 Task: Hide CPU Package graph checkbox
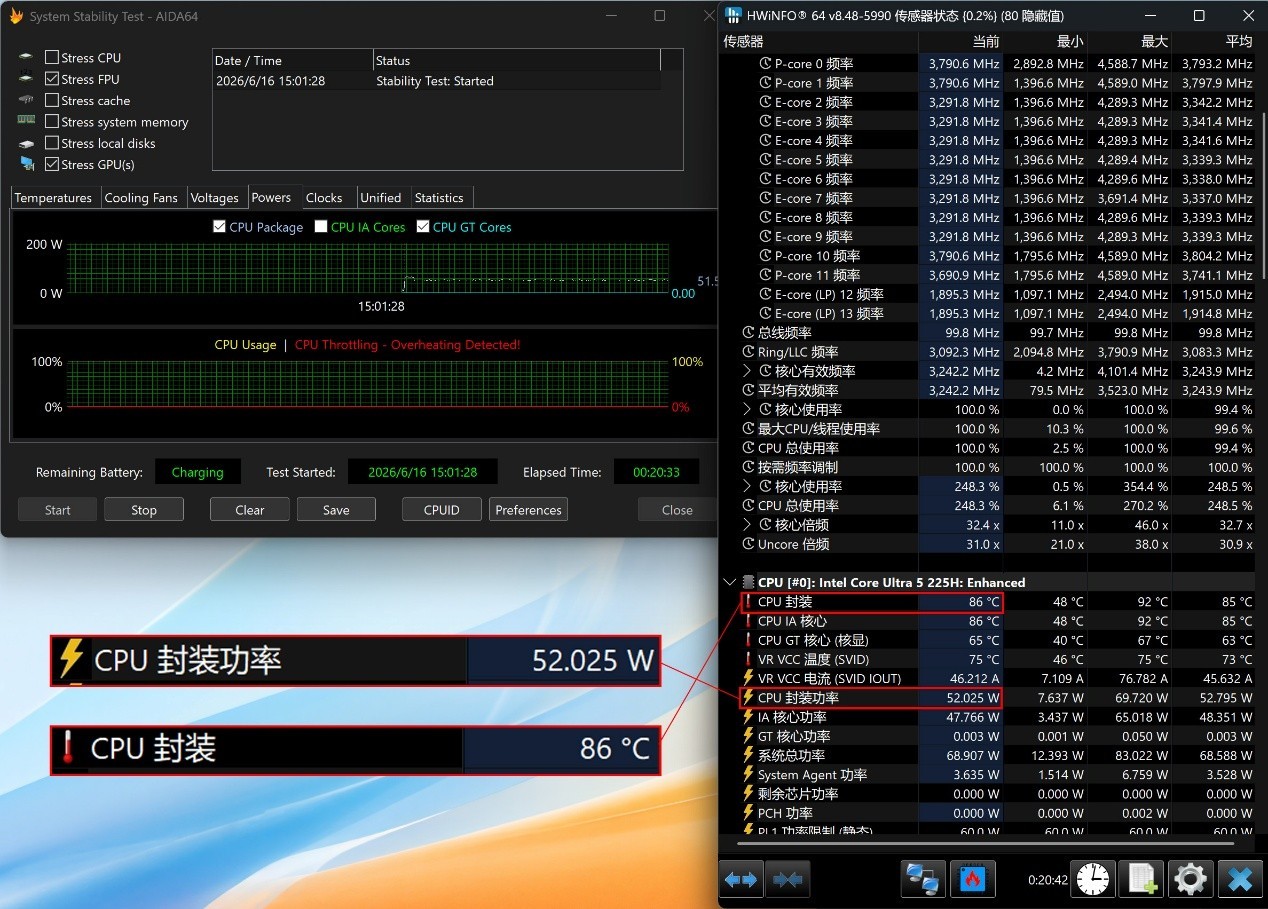coord(220,227)
